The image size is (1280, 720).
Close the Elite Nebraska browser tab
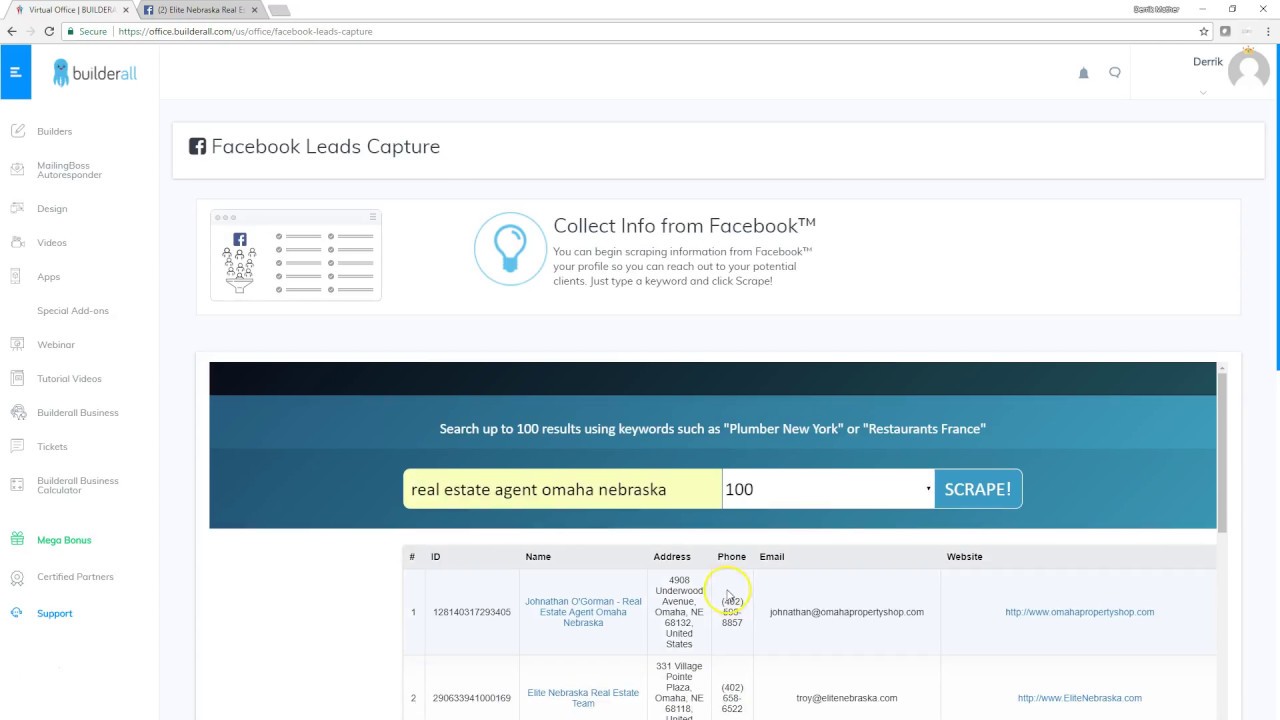click(x=255, y=10)
